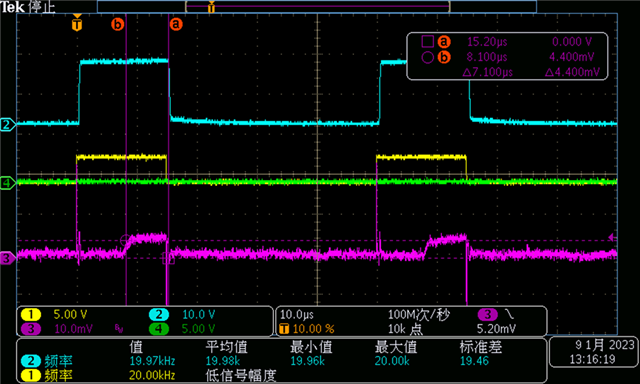Viewport: 640px width, 384px height.
Task: Click channel 3 ground reference marker
Action: point(7,258)
